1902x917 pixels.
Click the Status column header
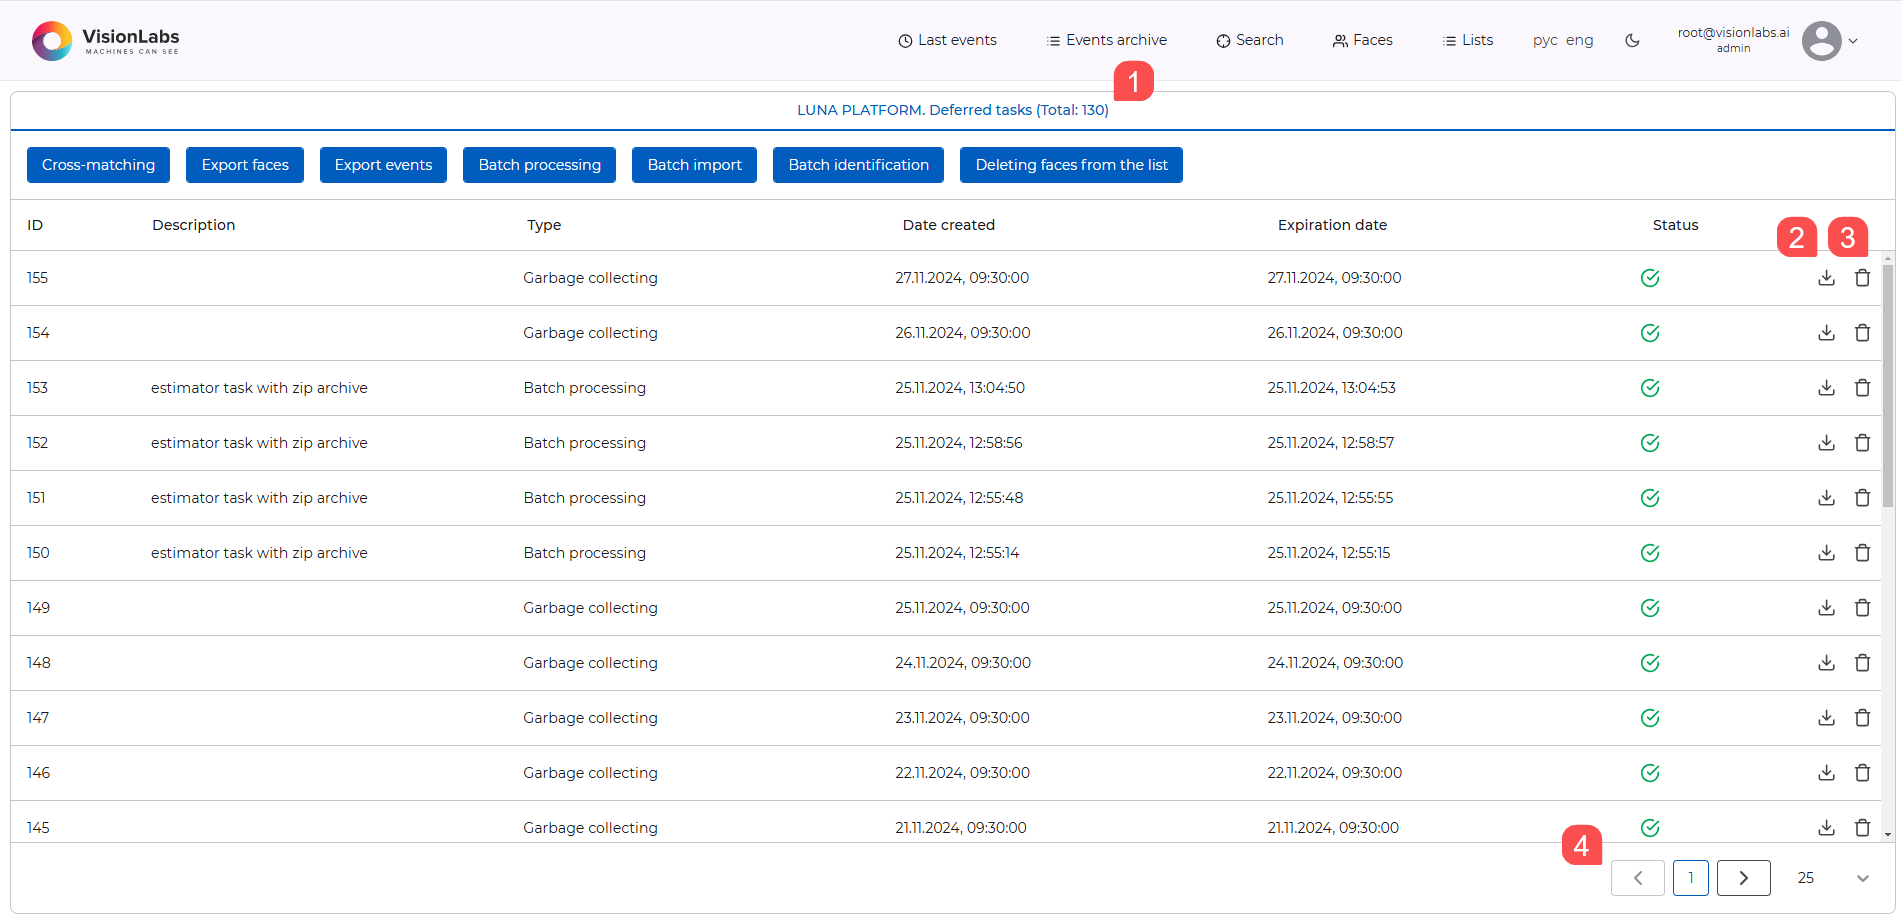(1675, 225)
